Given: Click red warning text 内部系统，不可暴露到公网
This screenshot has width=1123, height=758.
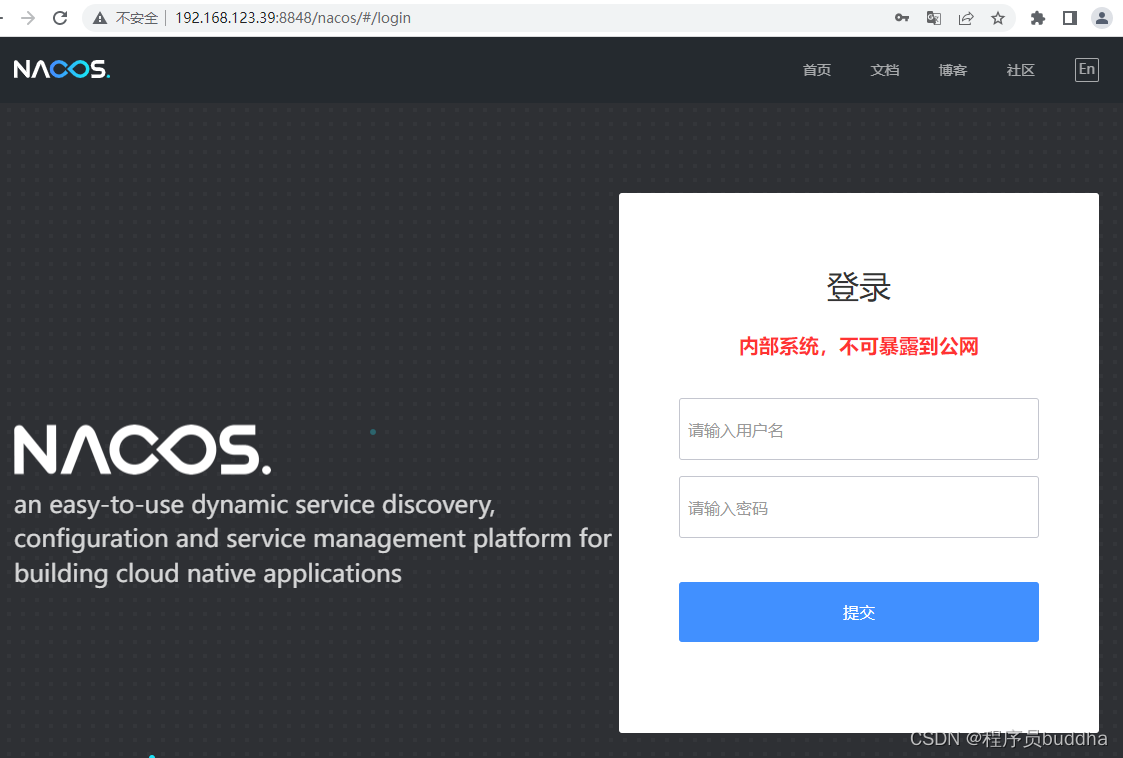Looking at the screenshot, I should (859, 347).
